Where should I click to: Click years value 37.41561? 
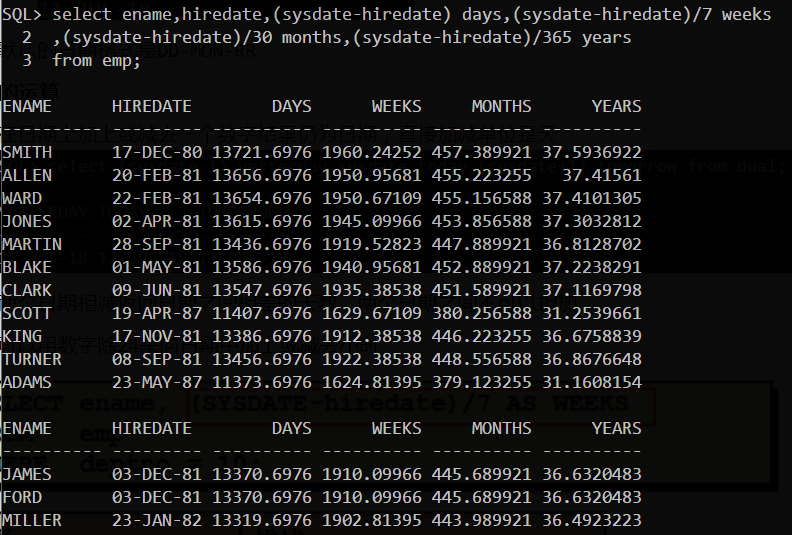pos(602,175)
